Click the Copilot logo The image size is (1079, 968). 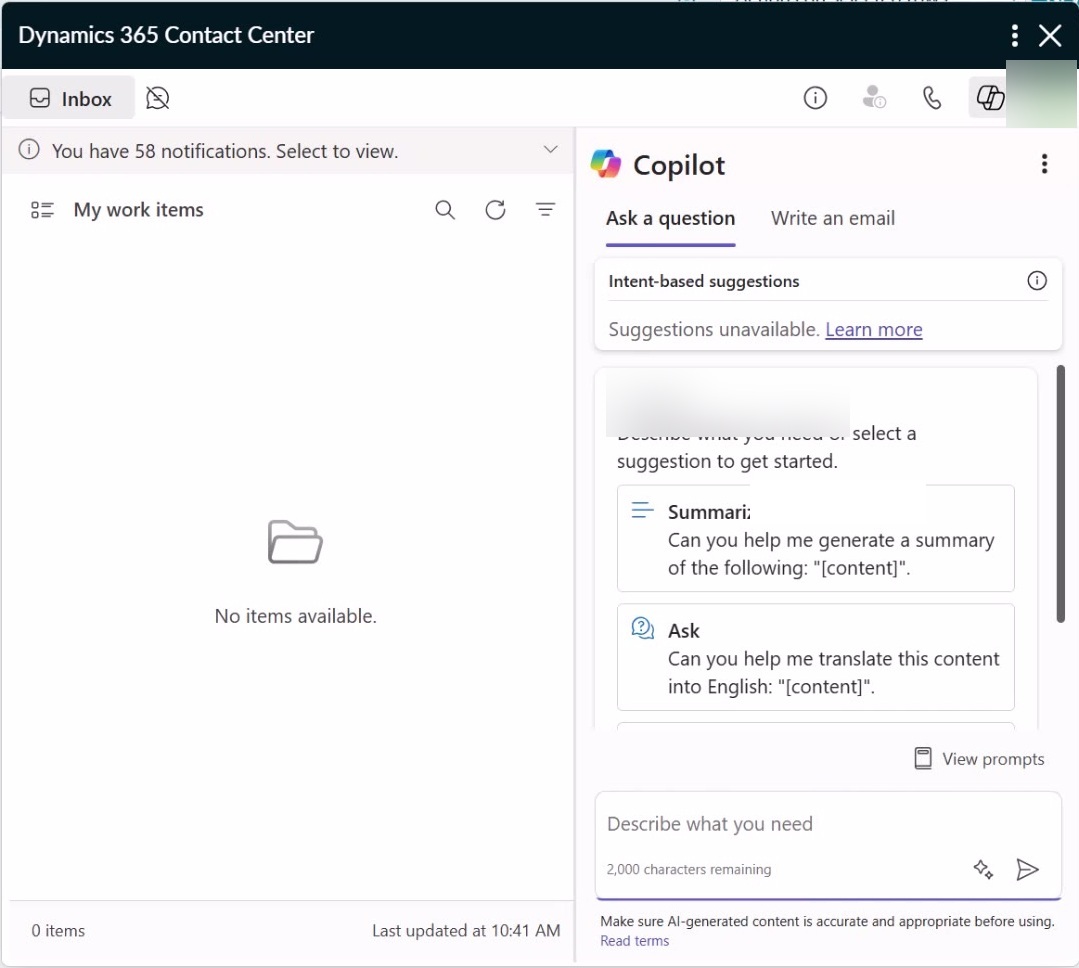tap(606, 164)
